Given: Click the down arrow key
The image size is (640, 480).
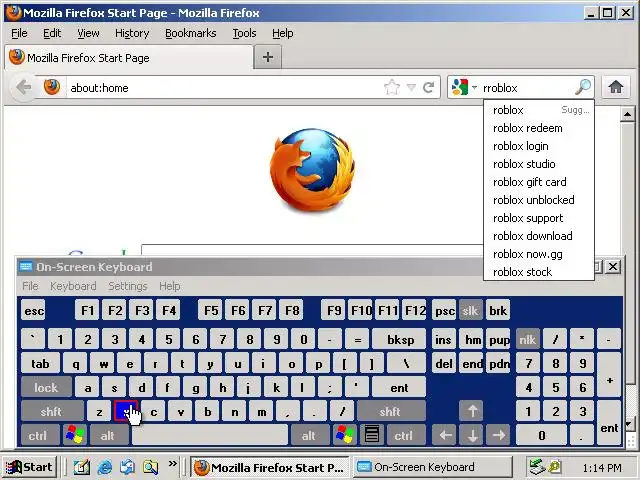Looking at the screenshot, I should click(x=472, y=436).
